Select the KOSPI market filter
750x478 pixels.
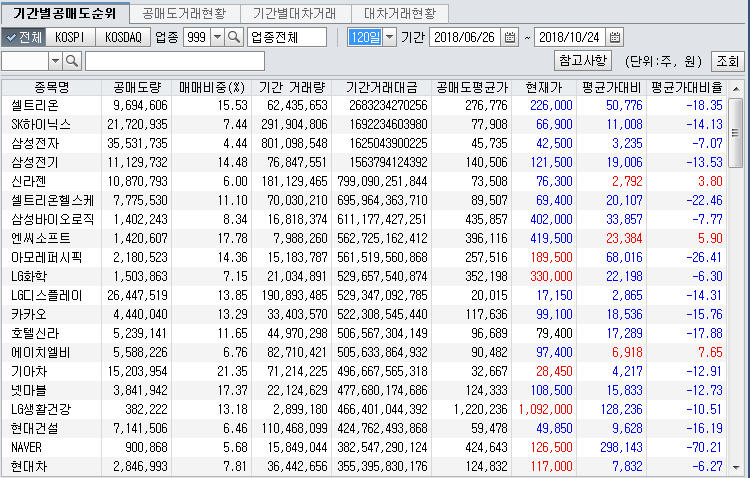[70, 38]
